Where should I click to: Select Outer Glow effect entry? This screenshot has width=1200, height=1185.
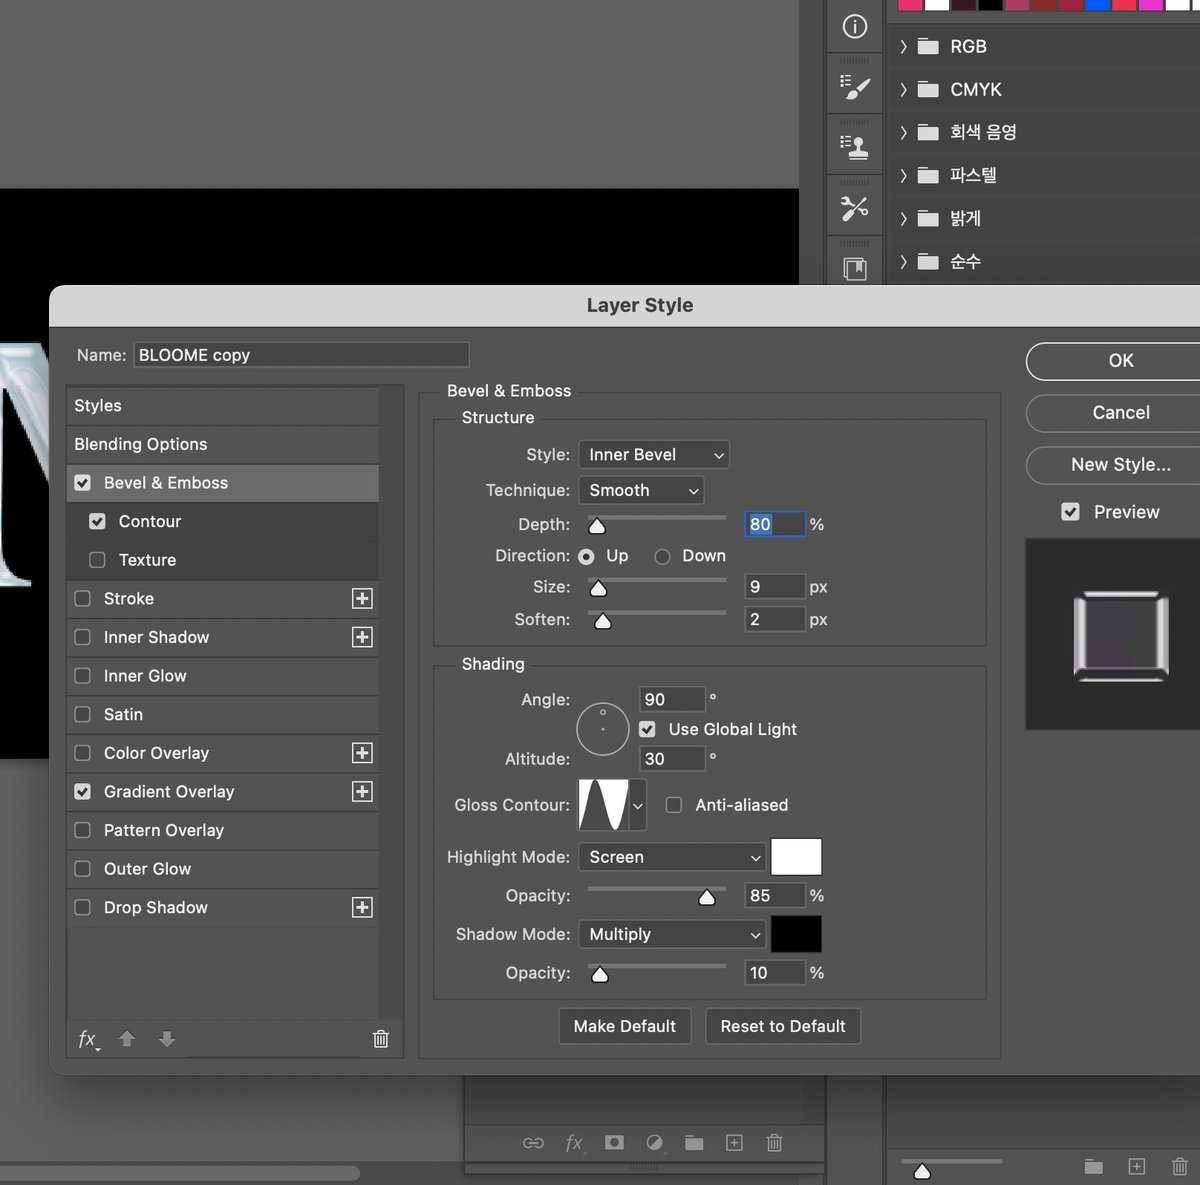pos(223,869)
